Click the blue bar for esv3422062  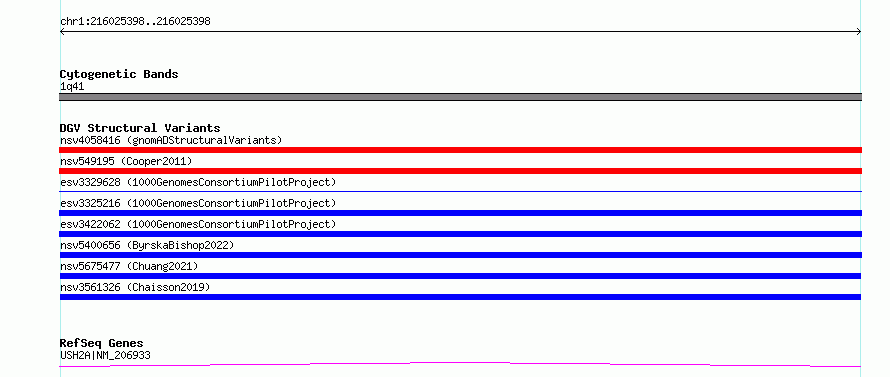(x=460, y=234)
